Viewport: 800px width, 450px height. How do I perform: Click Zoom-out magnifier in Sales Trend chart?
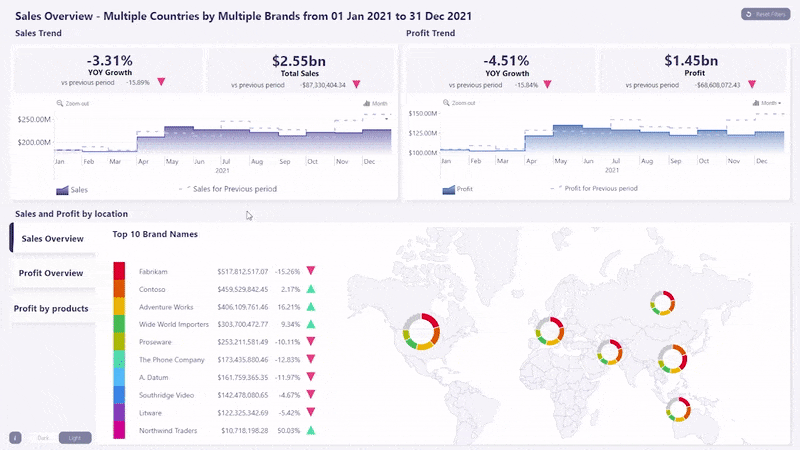[60, 103]
